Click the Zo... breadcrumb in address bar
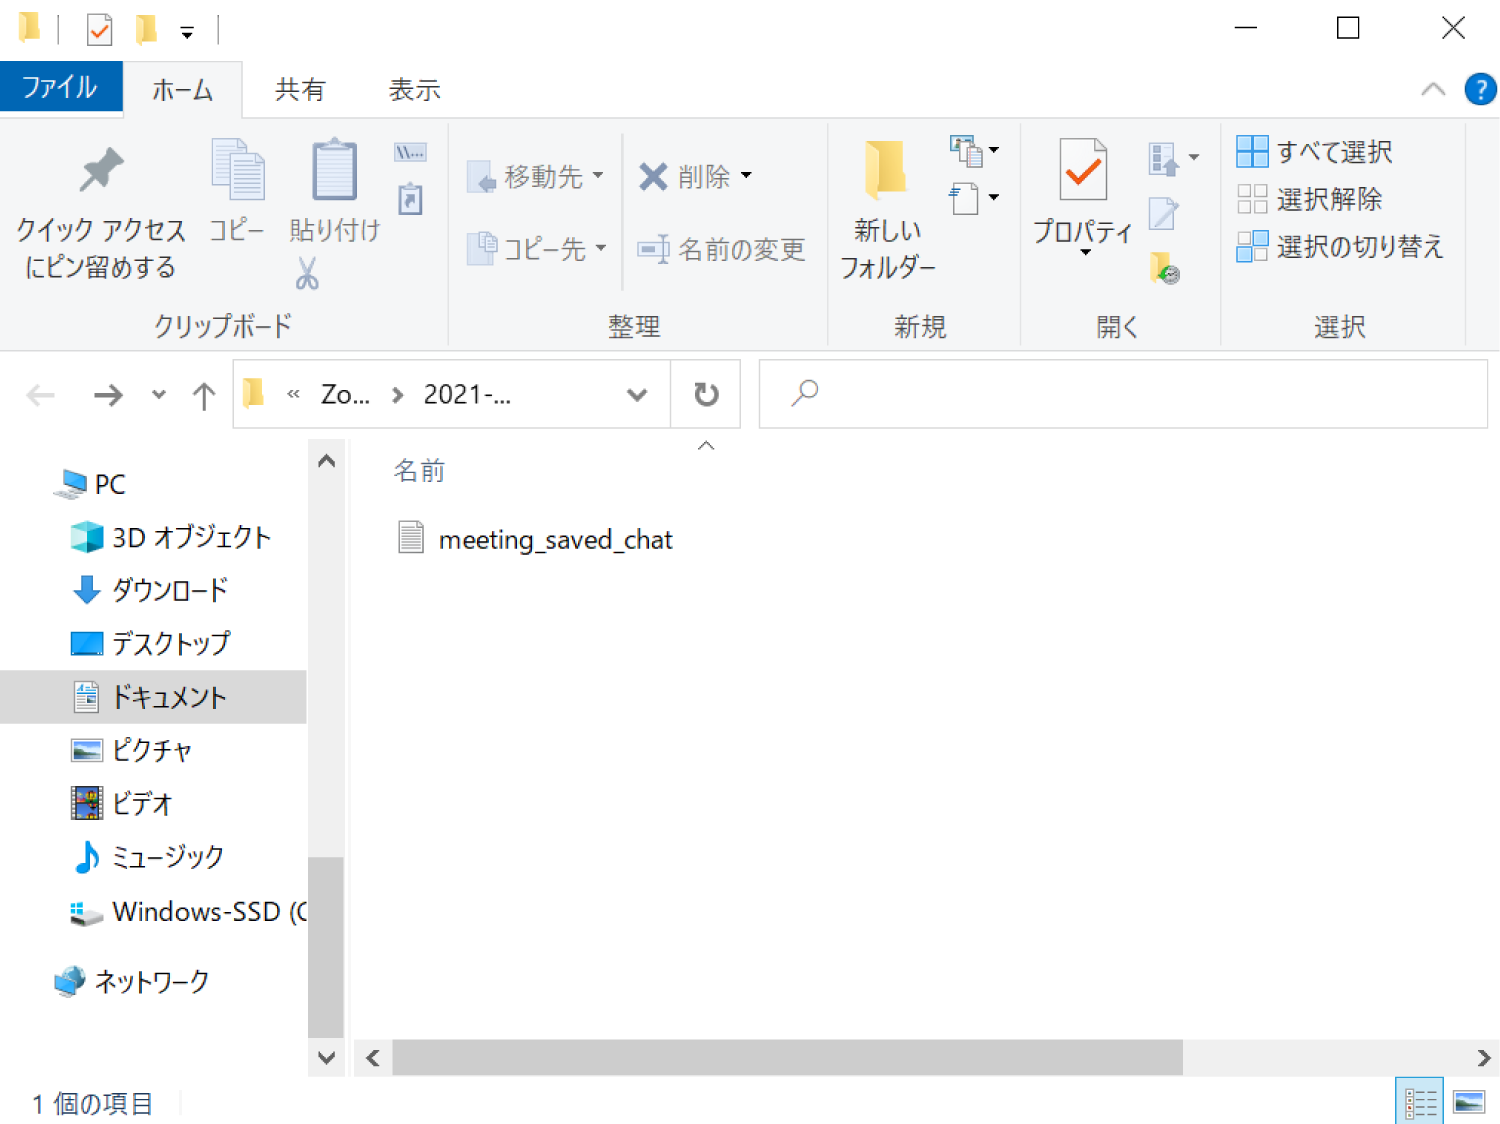The width and height of the screenshot is (1500, 1124). coord(345,395)
